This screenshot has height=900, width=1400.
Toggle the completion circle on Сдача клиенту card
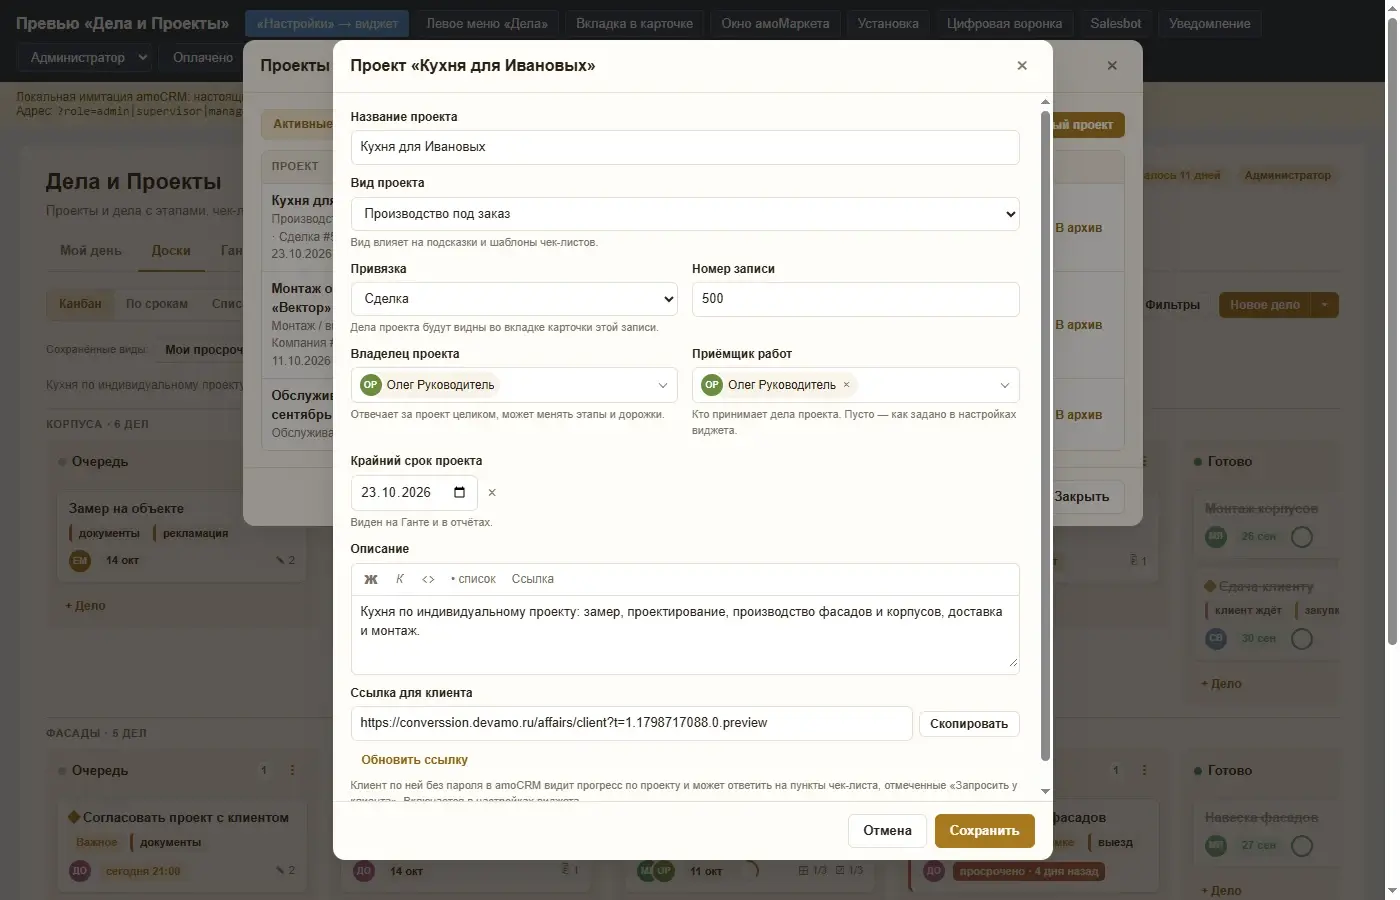click(1302, 639)
